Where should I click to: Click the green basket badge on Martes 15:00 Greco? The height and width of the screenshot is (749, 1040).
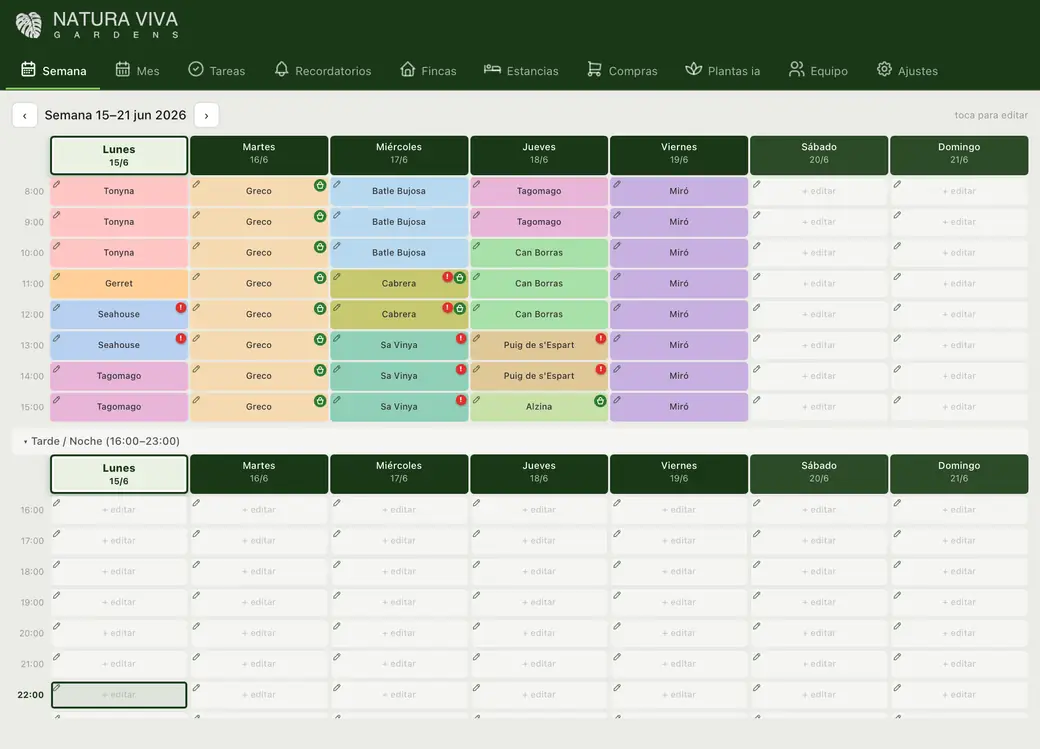pyautogui.click(x=320, y=401)
